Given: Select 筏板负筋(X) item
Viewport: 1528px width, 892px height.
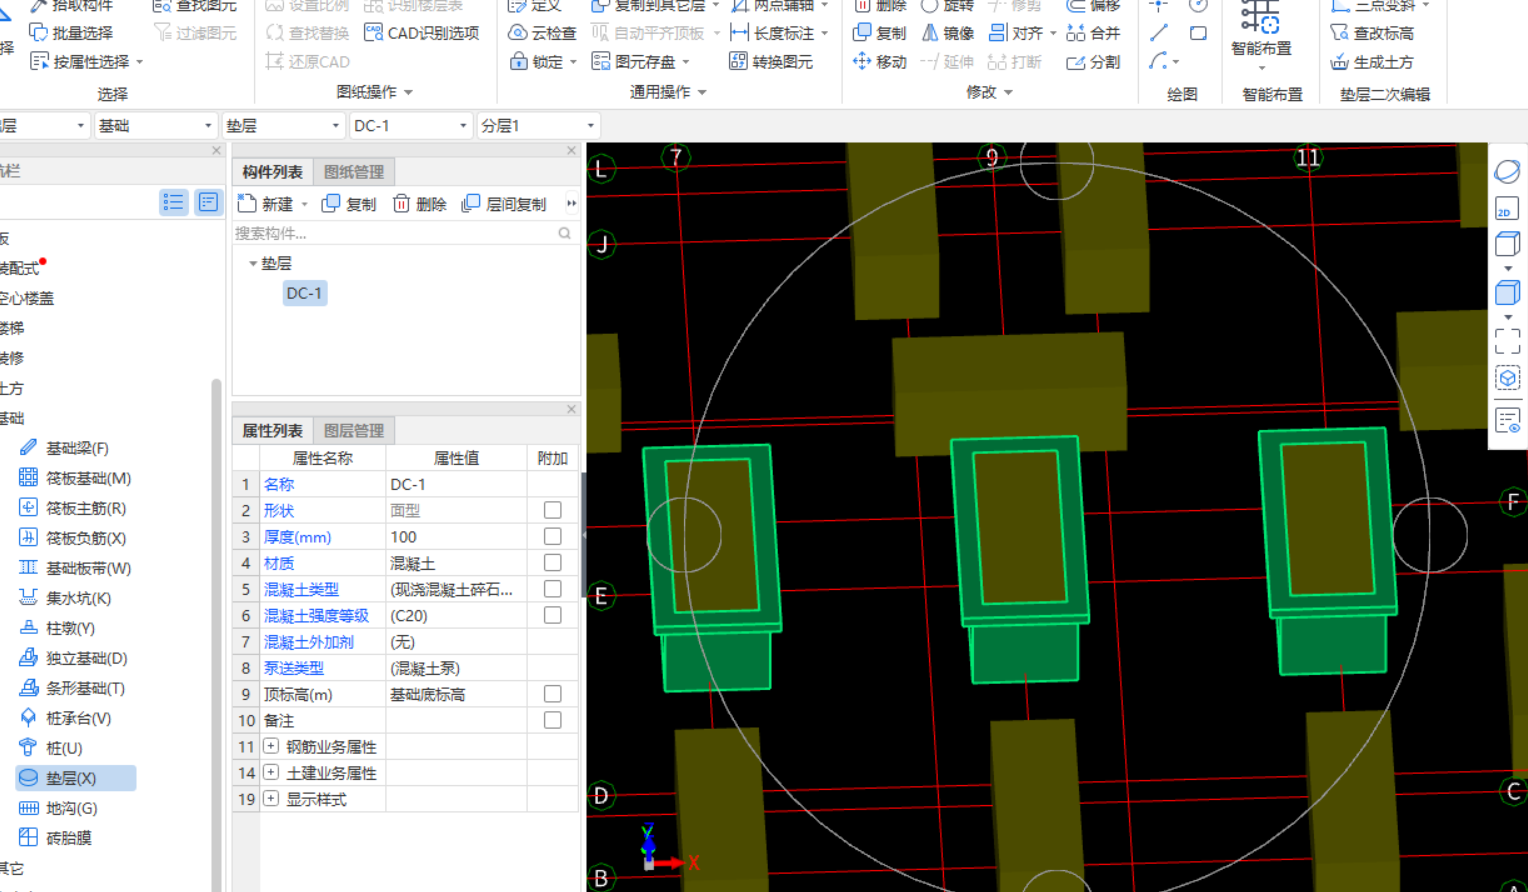Looking at the screenshot, I should coord(72,538).
